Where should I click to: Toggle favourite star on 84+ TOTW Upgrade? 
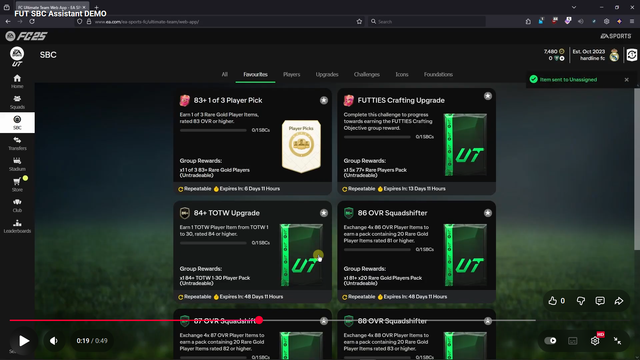324,213
